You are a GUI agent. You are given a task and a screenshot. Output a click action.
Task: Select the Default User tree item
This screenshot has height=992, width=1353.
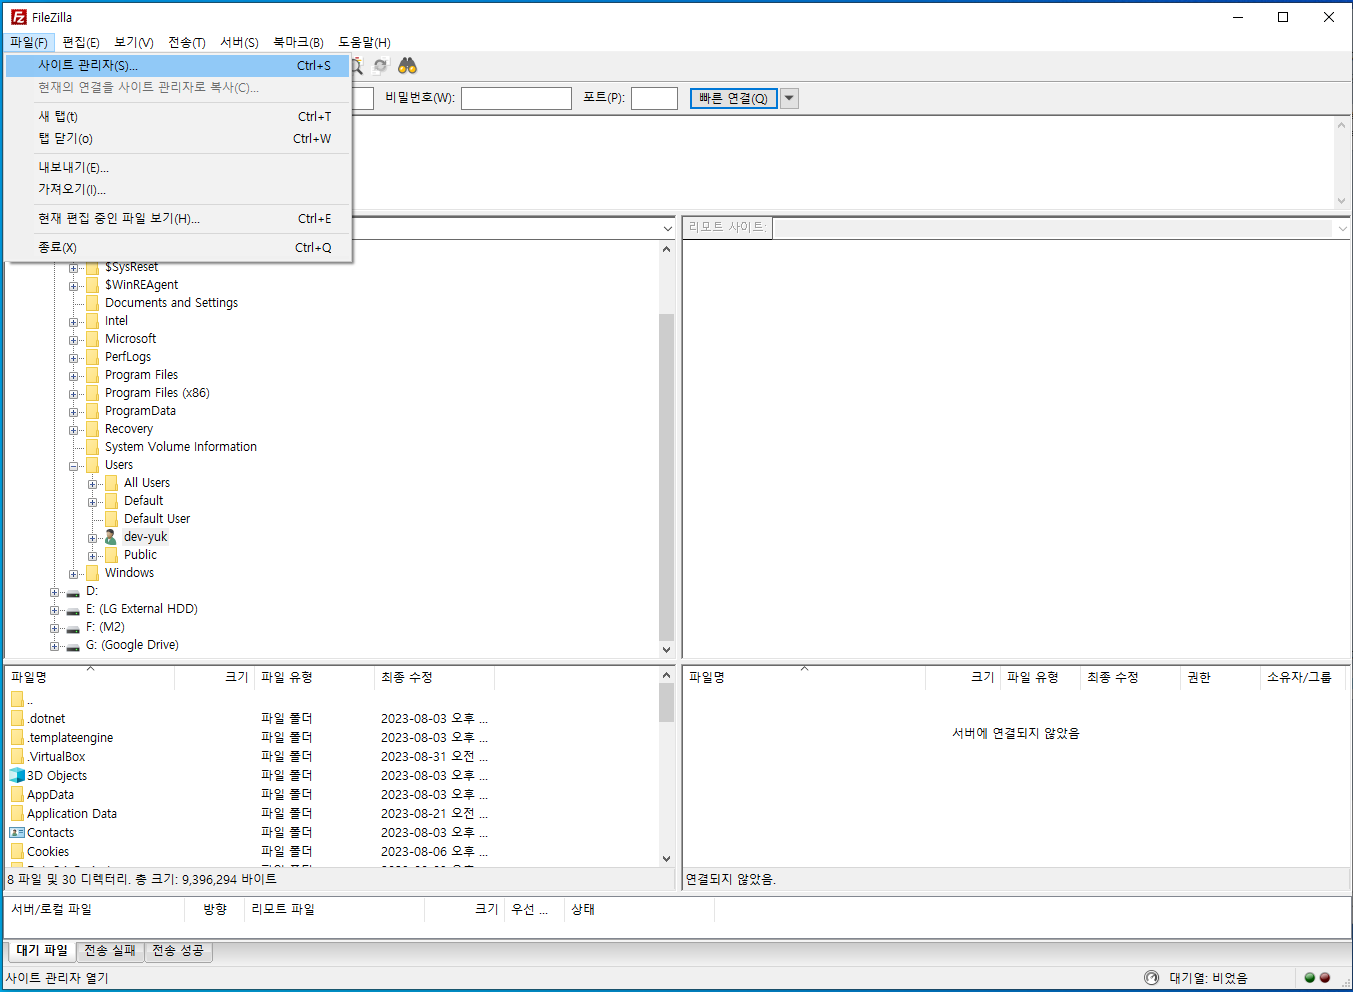click(157, 519)
